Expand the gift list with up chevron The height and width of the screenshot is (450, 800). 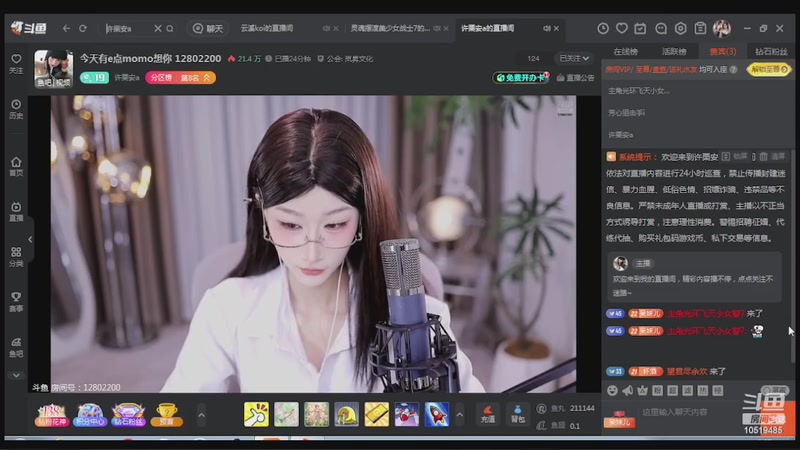tap(459, 415)
